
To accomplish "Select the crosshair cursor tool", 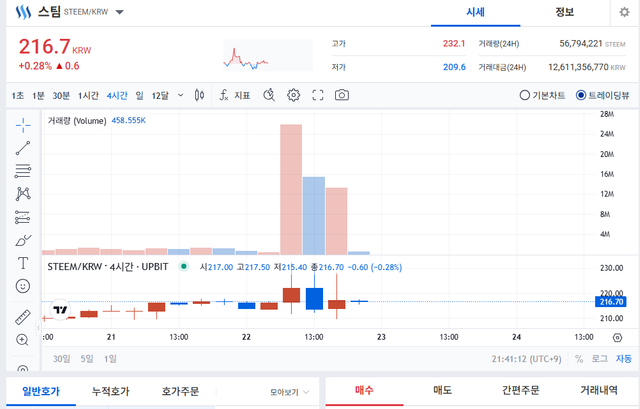I will pyautogui.click(x=23, y=125).
